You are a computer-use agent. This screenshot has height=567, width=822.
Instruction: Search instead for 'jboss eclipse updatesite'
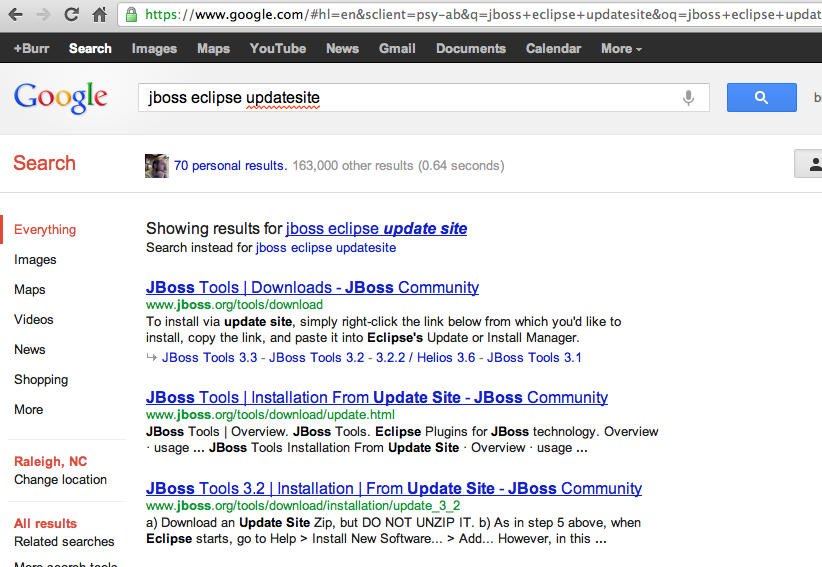click(x=326, y=247)
